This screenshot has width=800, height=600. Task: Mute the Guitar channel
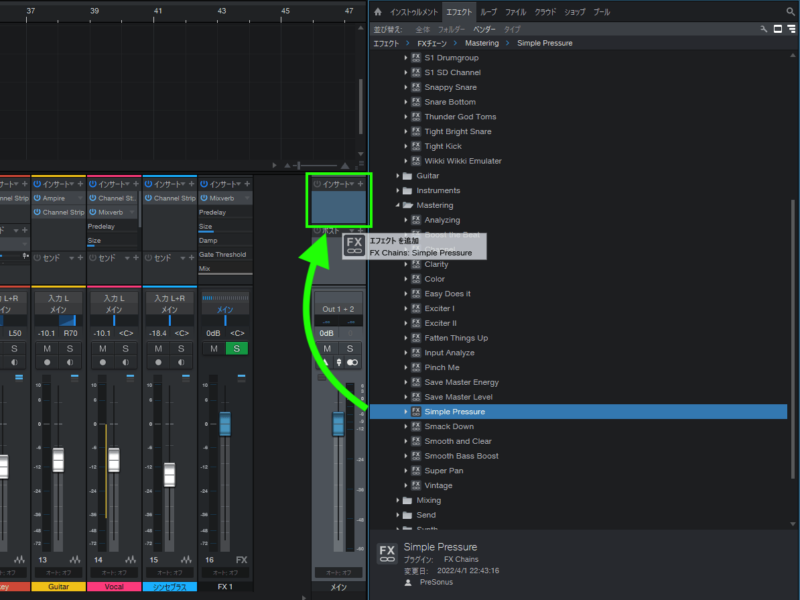(x=47, y=348)
